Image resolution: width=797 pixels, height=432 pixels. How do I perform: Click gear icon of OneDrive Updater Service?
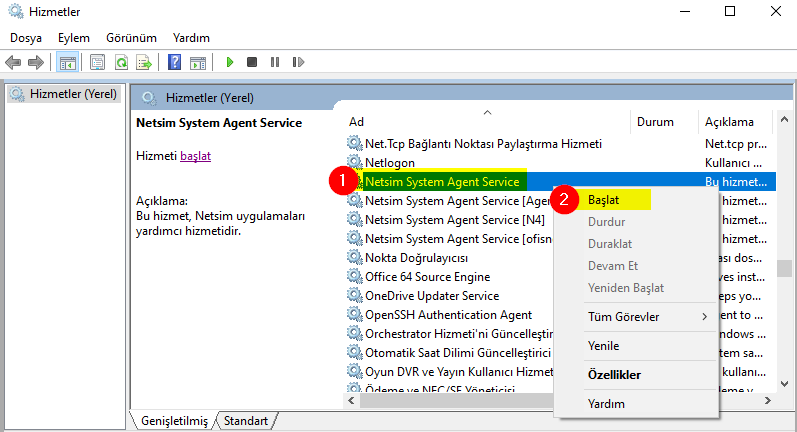pyautogui.click(x=354, y=296)
